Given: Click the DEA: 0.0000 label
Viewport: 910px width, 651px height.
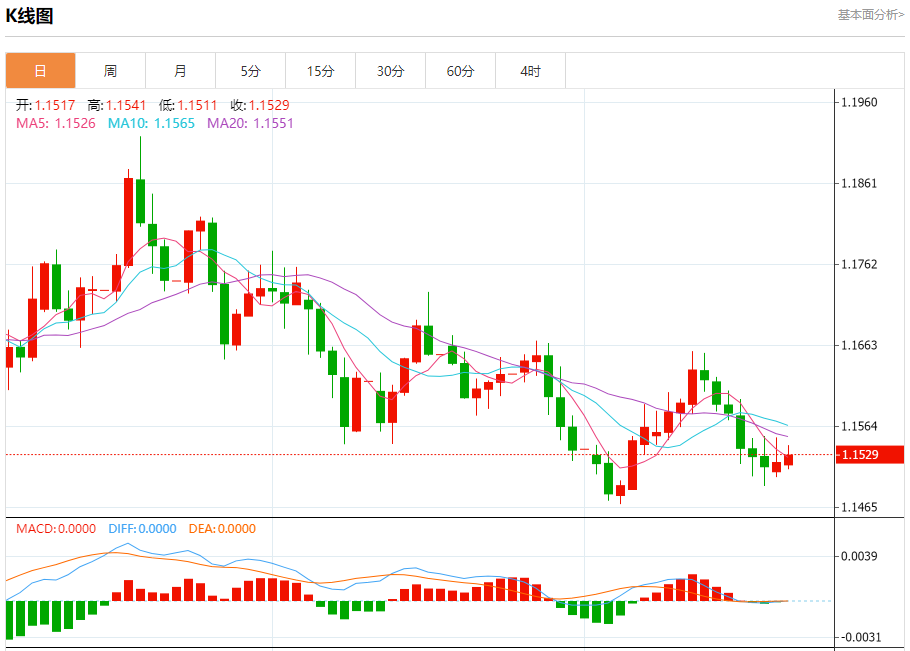Looking at the screenshot, I should pyautogui.click(x=222, y=529).
